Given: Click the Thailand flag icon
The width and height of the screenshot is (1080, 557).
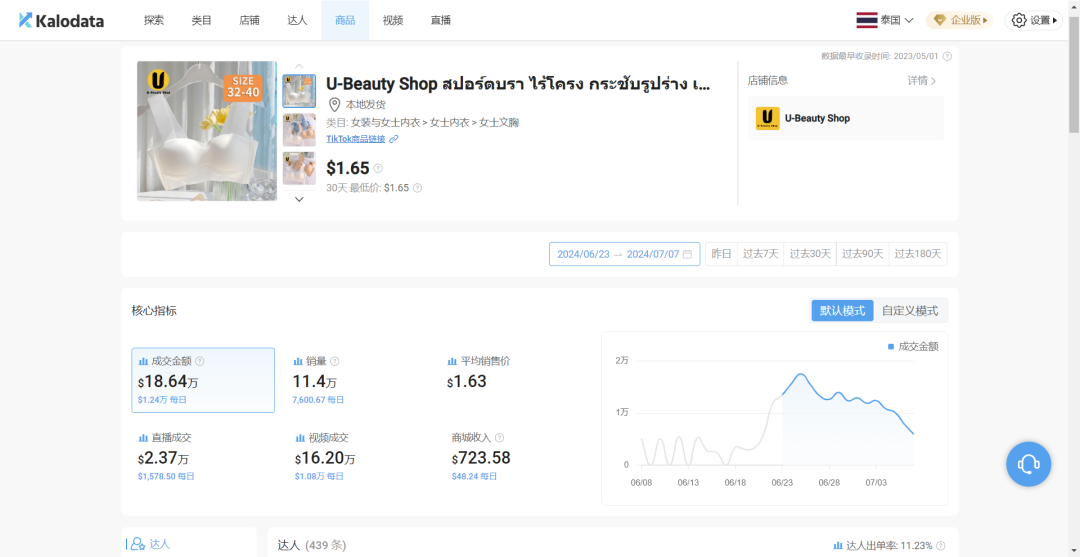Looking at the screenshot, I should point(866,21).
